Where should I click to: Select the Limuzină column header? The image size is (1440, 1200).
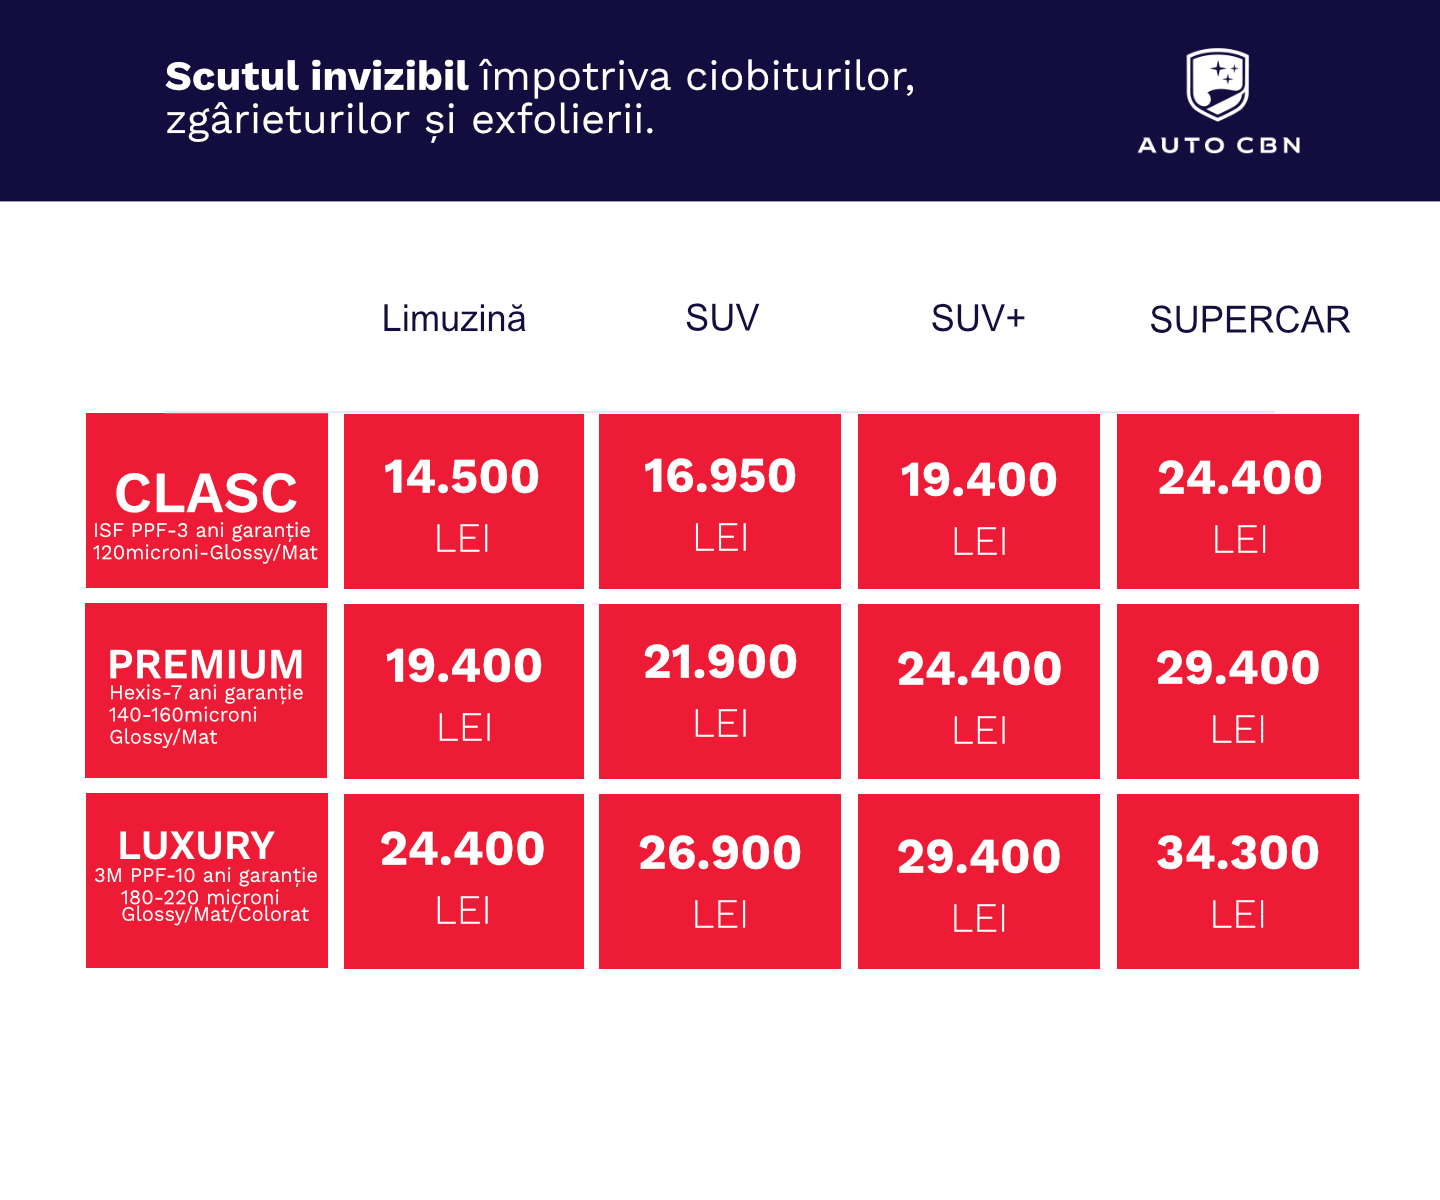pos(454,319)
